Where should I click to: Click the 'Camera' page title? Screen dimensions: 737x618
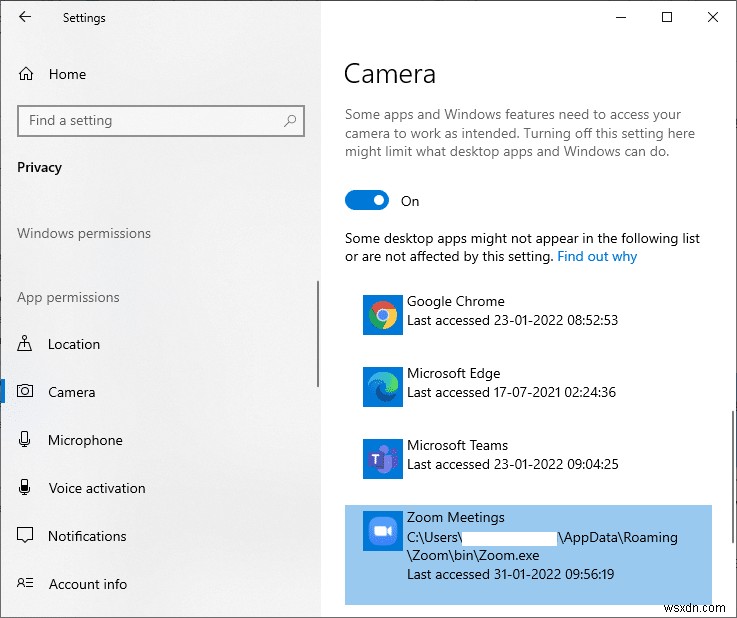390,74
